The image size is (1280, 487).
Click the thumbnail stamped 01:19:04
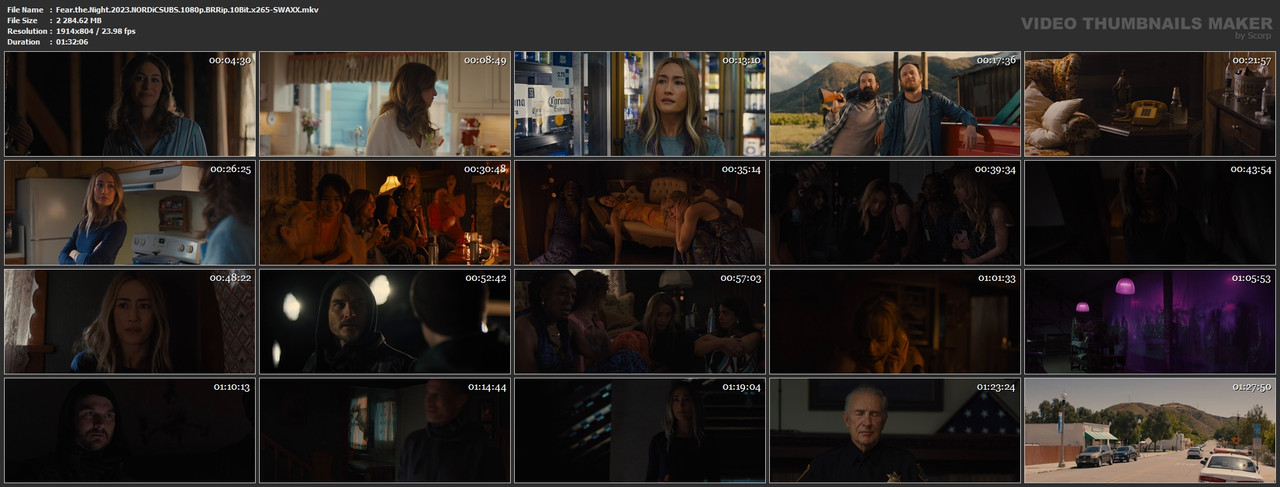(639, 430)
